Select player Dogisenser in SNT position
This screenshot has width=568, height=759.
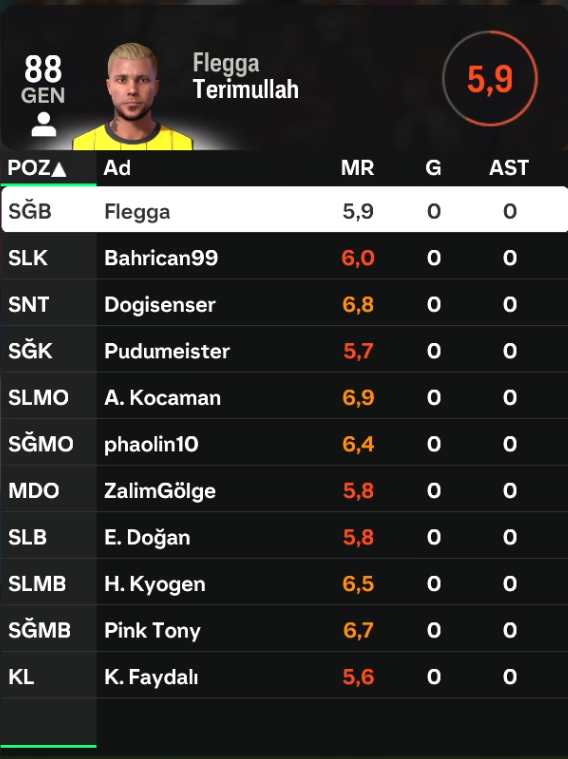tap(285, 304)
